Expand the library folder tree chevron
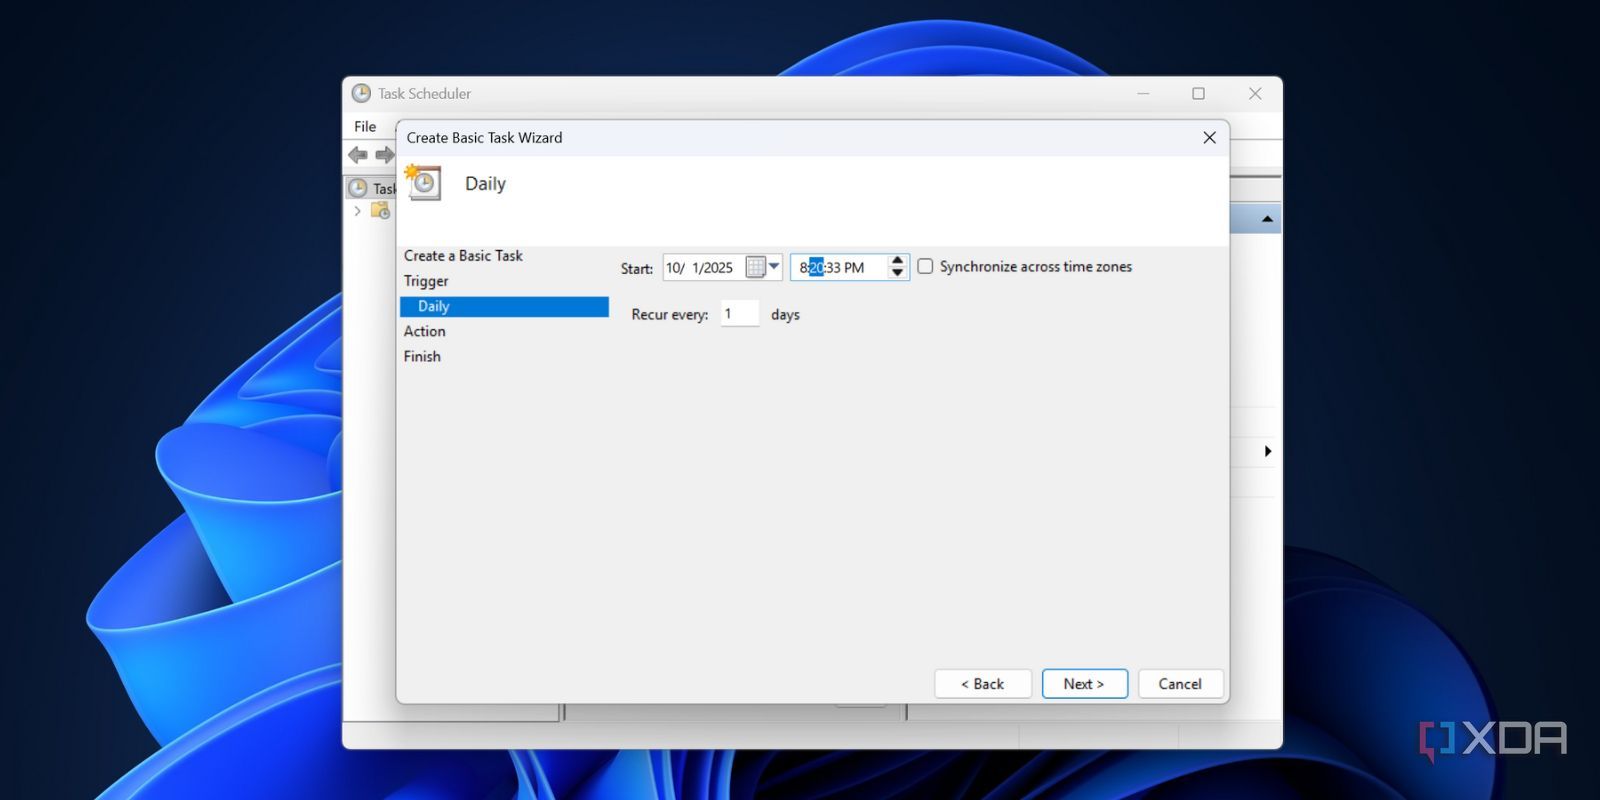1600x800 pixels. click(x=358, y=210)
